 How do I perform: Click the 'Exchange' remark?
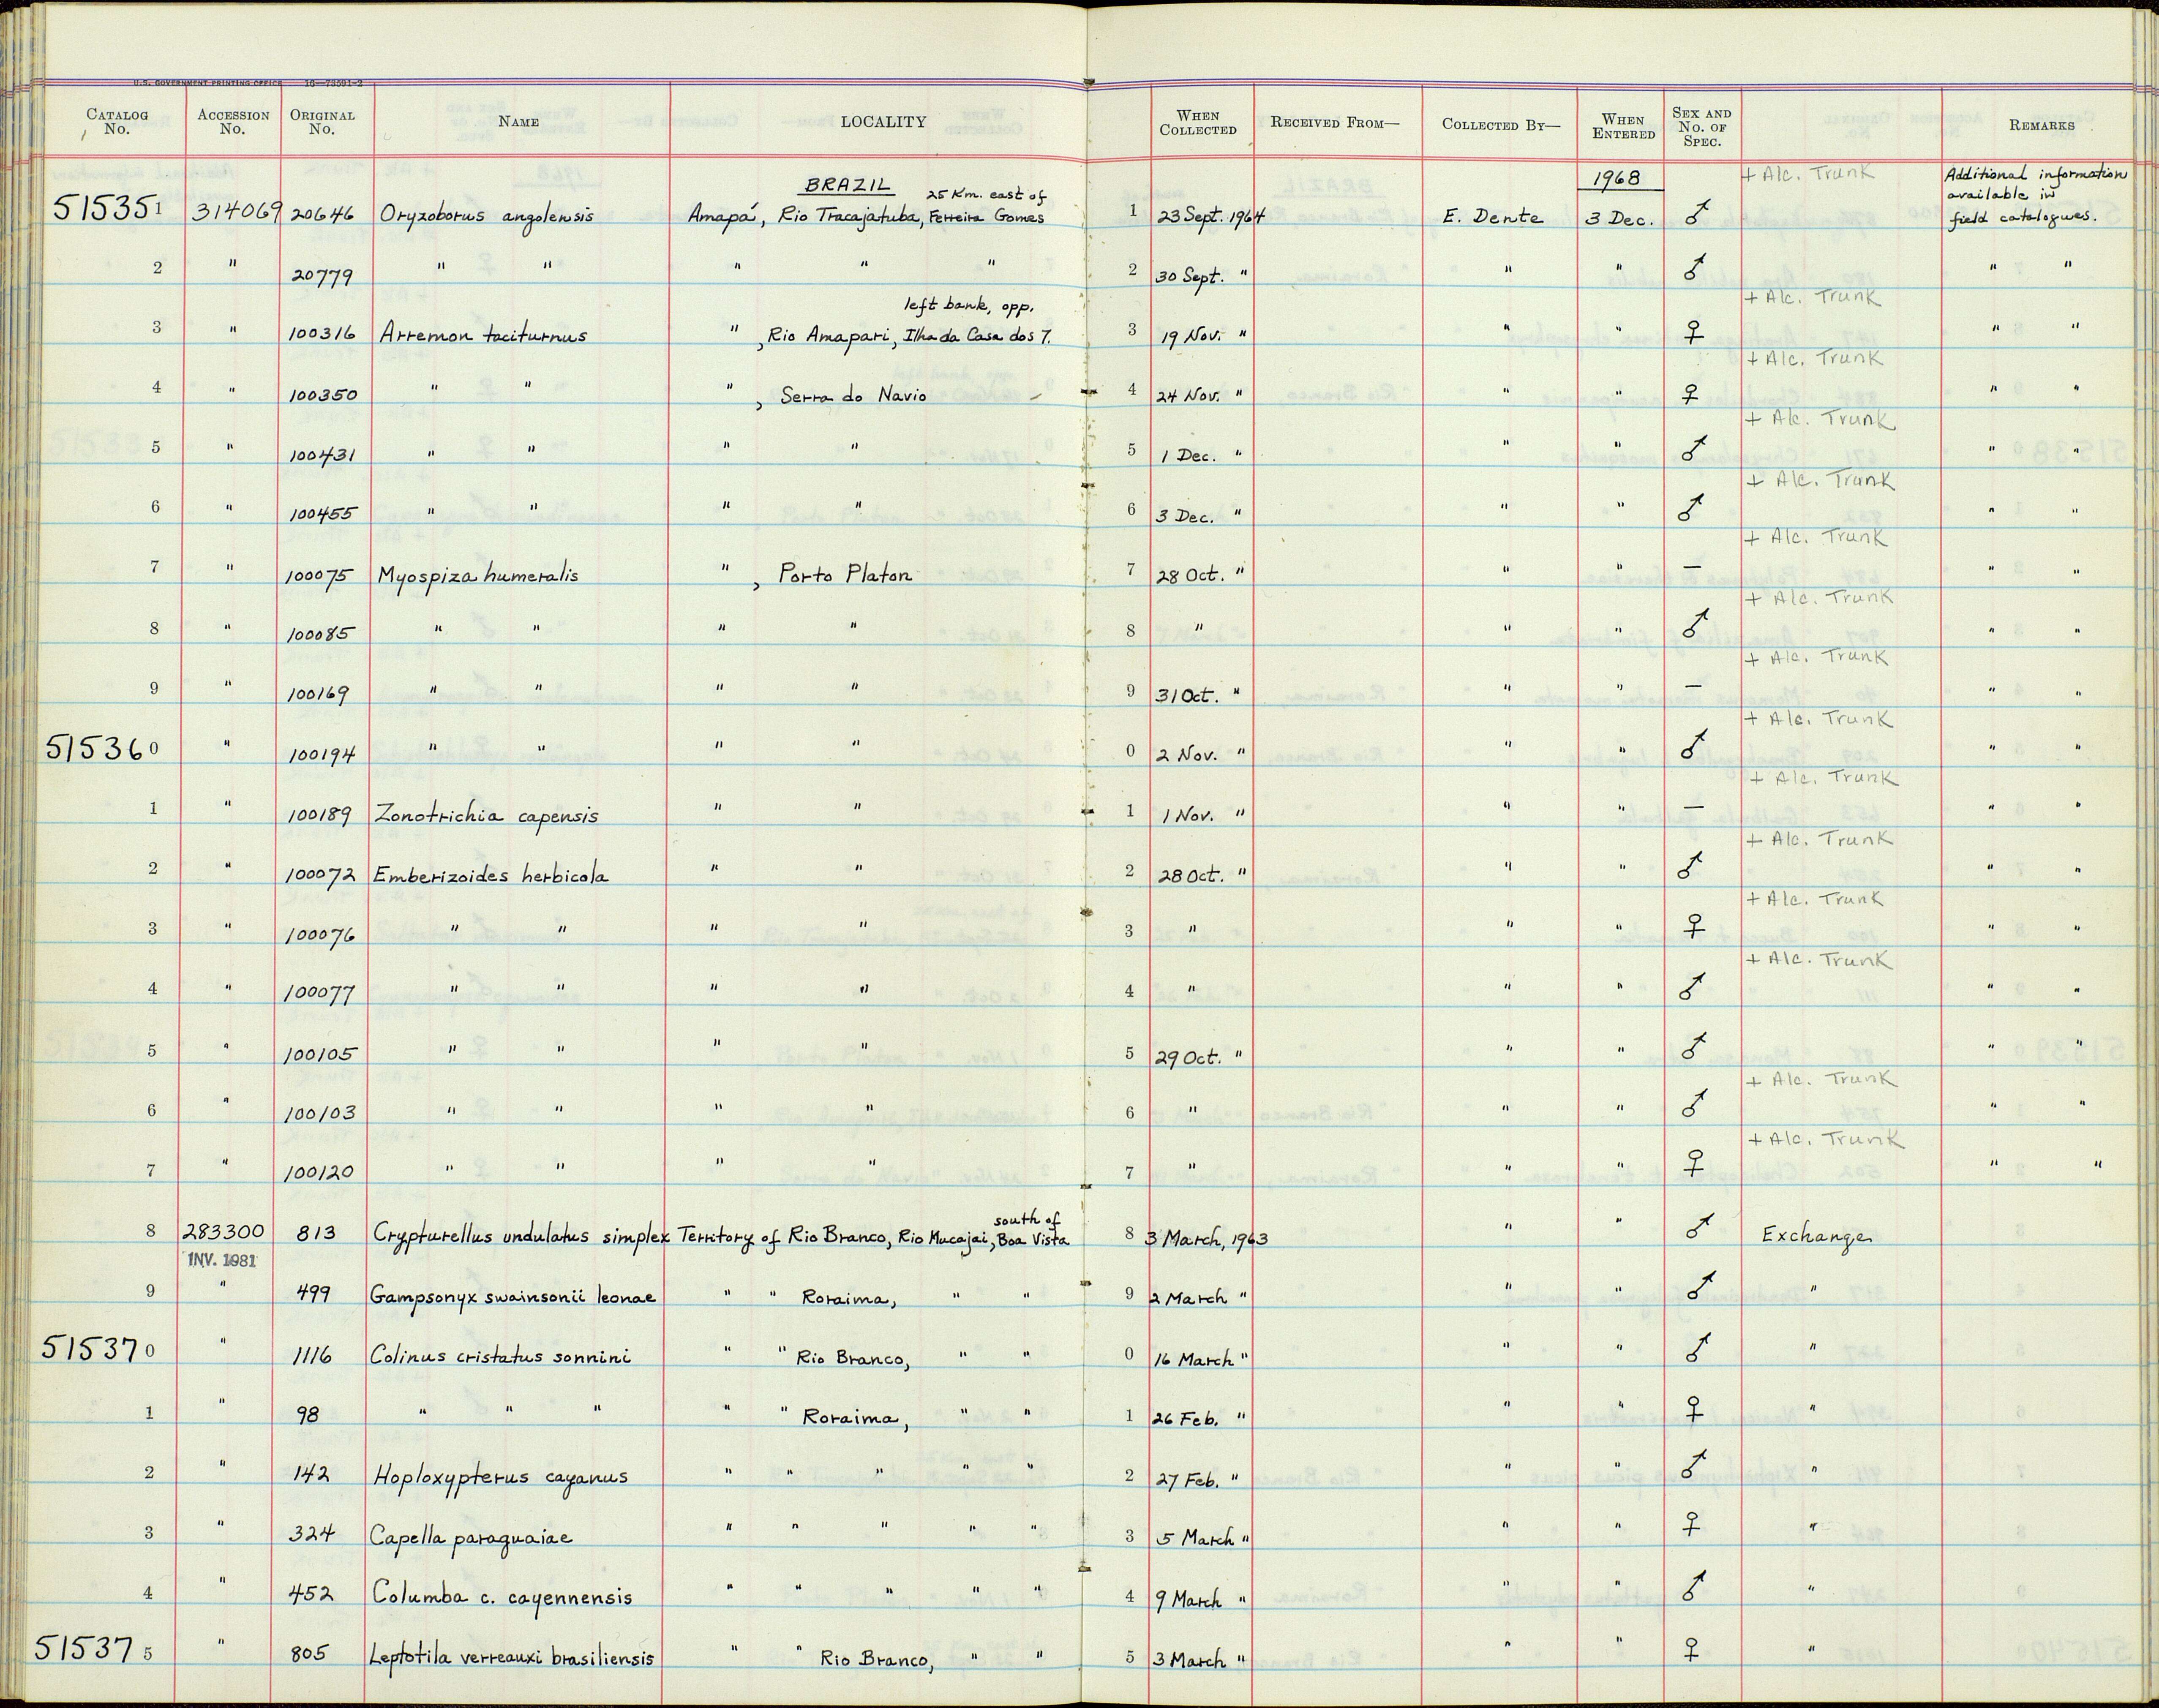[x=1815, y=1236]
